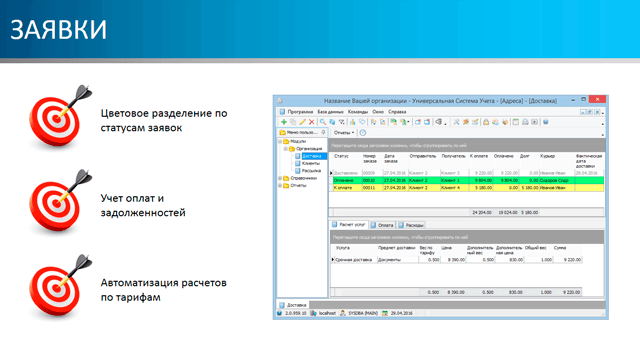640x360 pixels.
Task: Click the magnifying glass Search icon
Action: pos(322,122)
